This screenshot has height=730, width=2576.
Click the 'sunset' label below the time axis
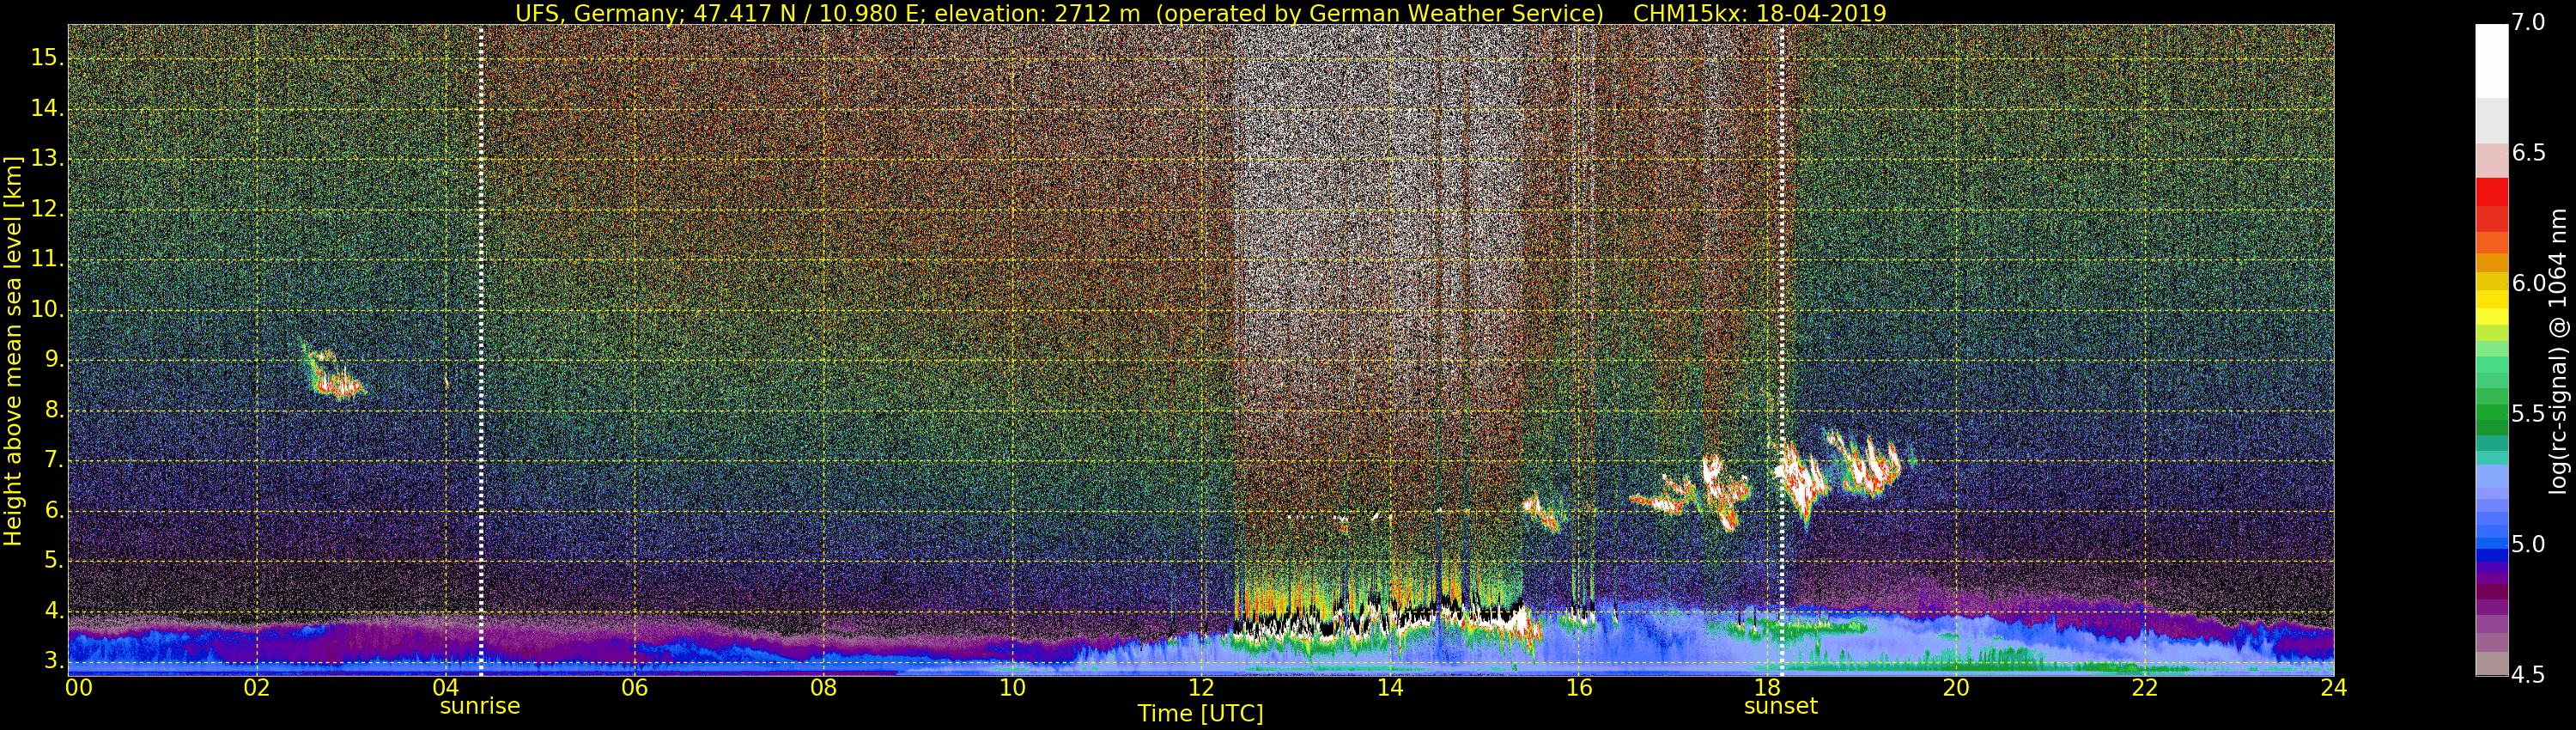pos(1781,706)
